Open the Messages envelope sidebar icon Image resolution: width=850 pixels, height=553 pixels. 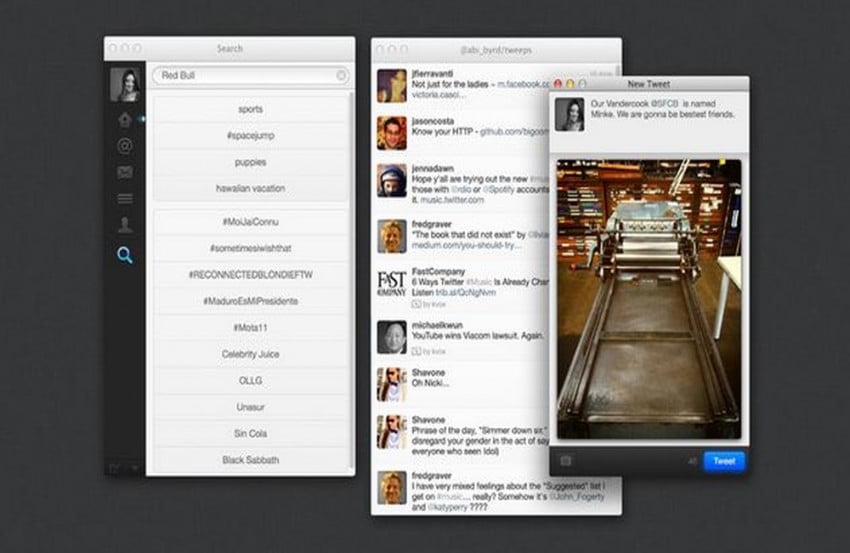click(x=125, y=172)
